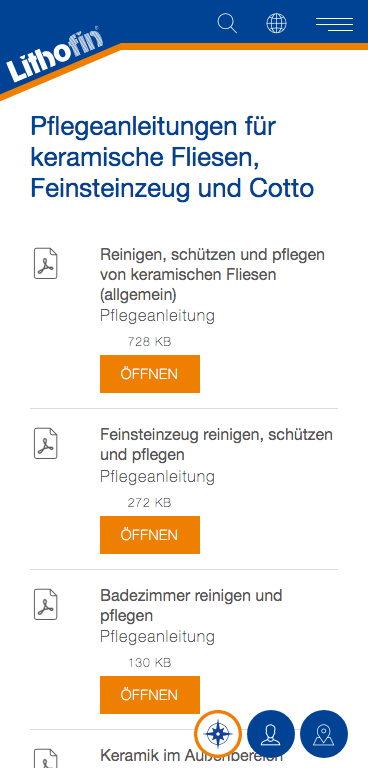Screen dimensions: 368x768
Task: Click the page heading Pflegeanleitungen für keramische Fliesen
Action: point(172,157)
